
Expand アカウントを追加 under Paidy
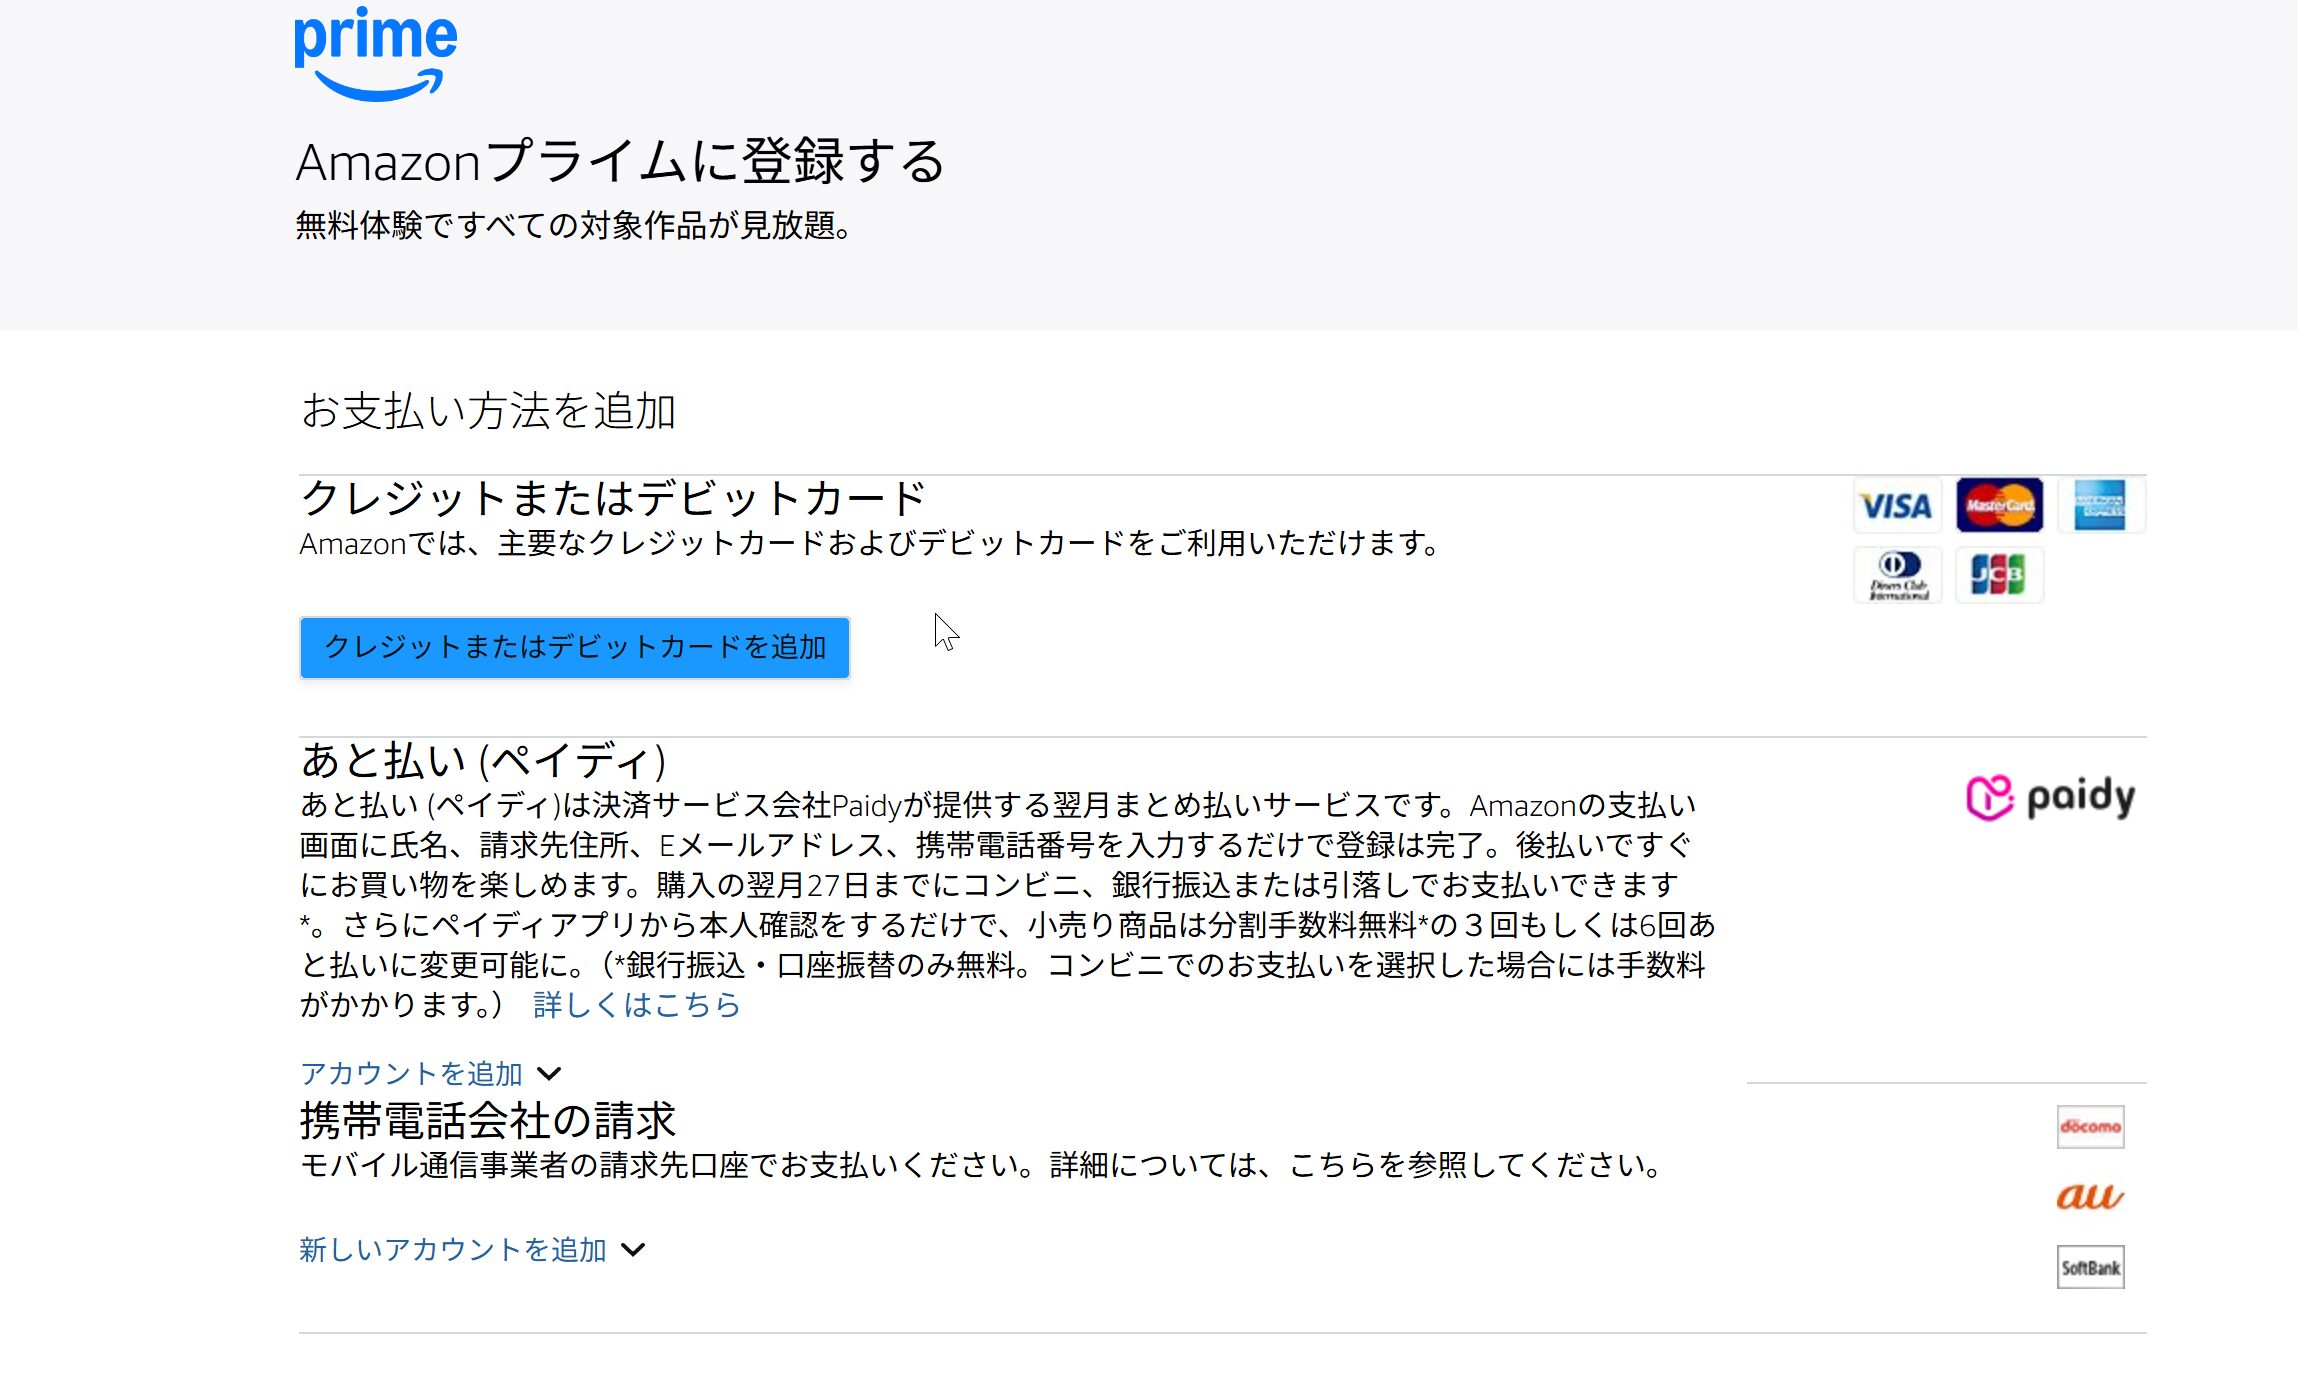[x=411, y=1073]
